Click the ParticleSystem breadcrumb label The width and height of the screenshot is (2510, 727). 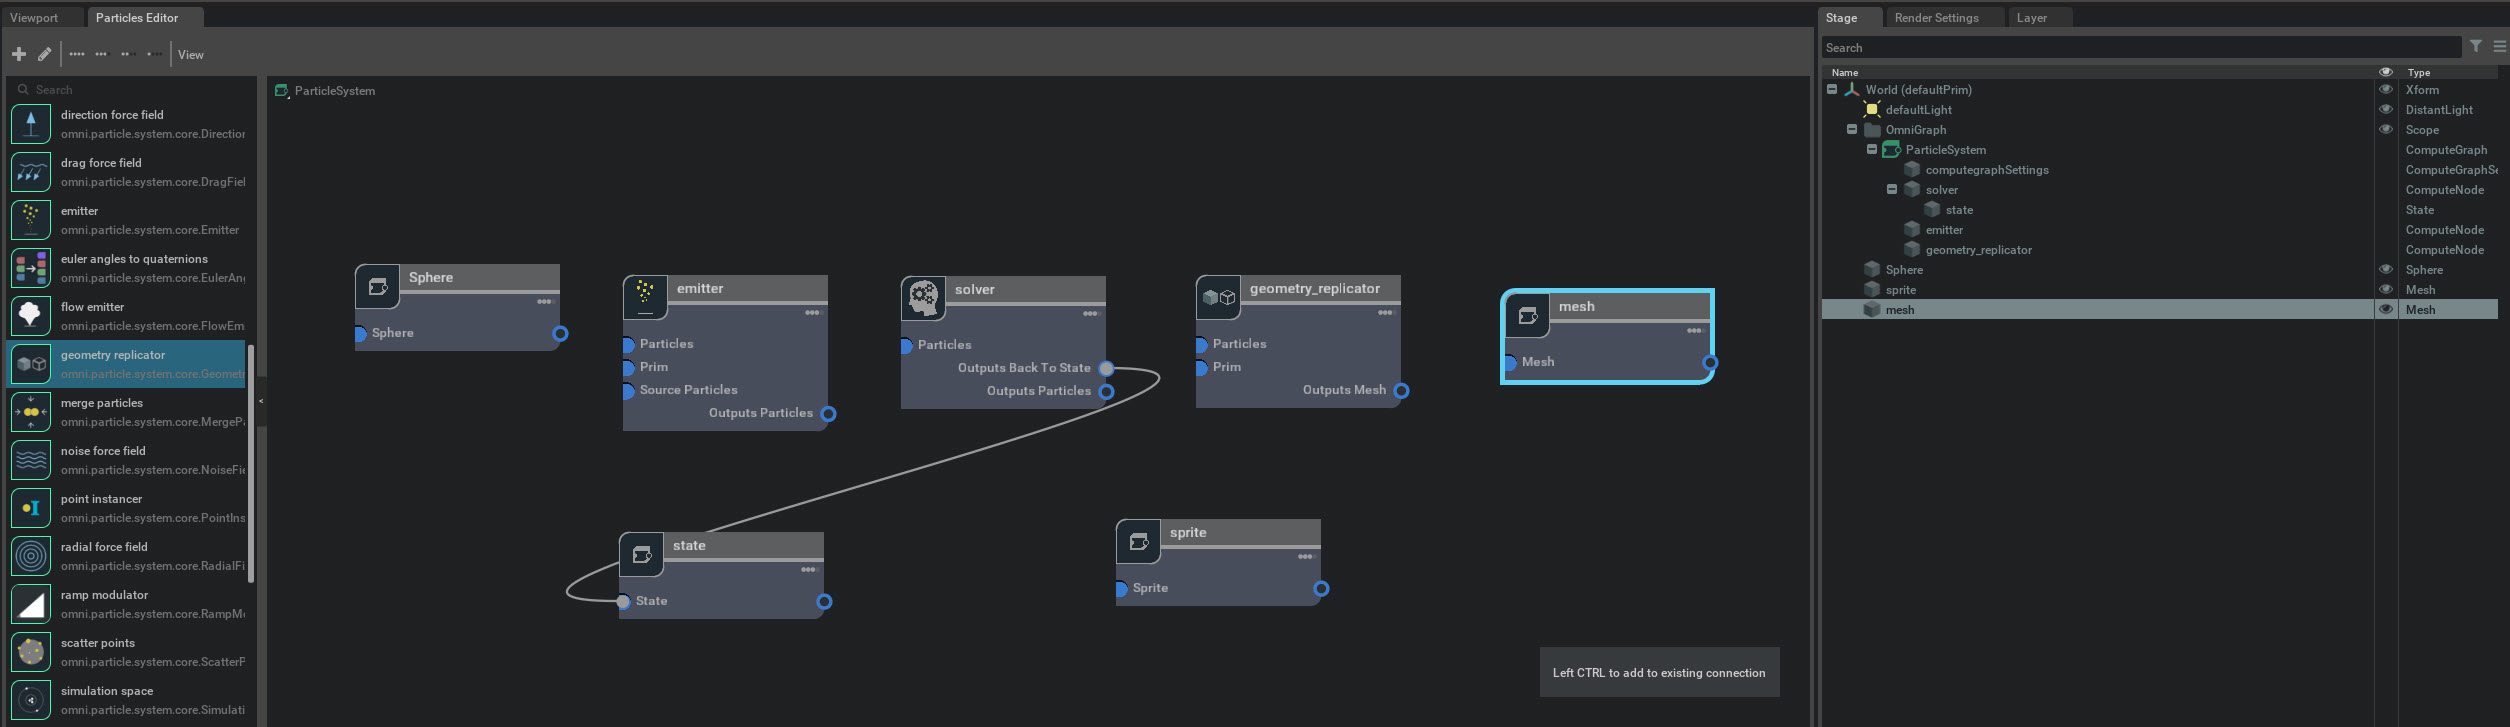[x=335, y=91]
